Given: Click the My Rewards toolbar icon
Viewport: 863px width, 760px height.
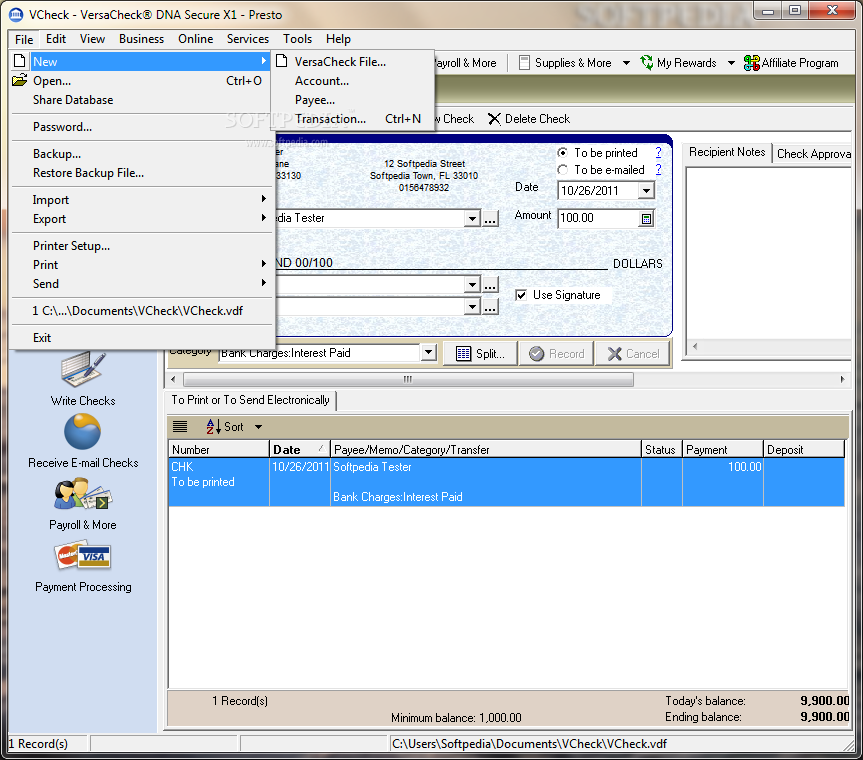Looking at the screenshot, I should (647, 63).
